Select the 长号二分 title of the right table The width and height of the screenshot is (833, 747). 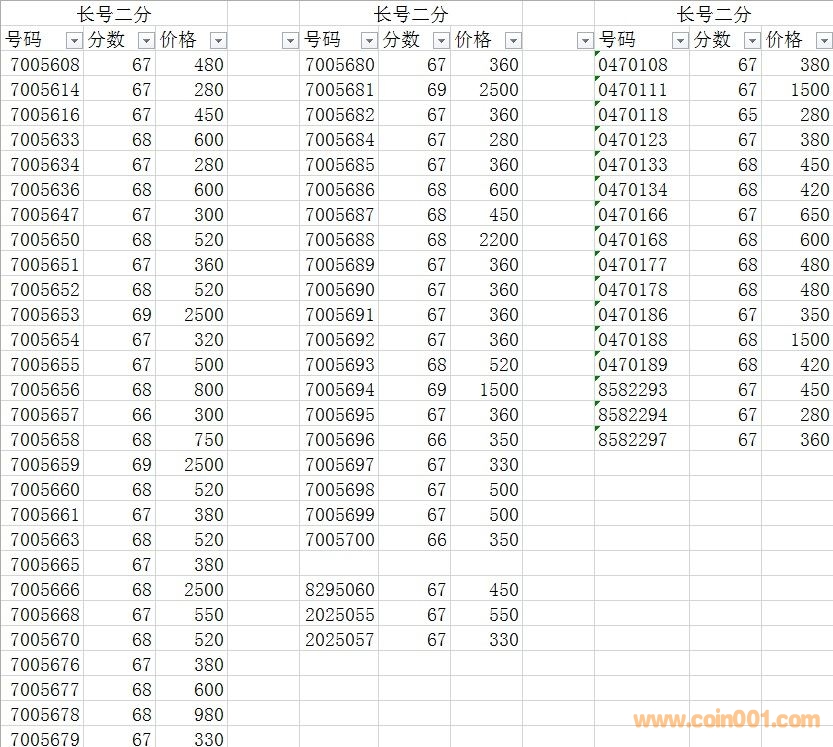(x=713, y=14)
